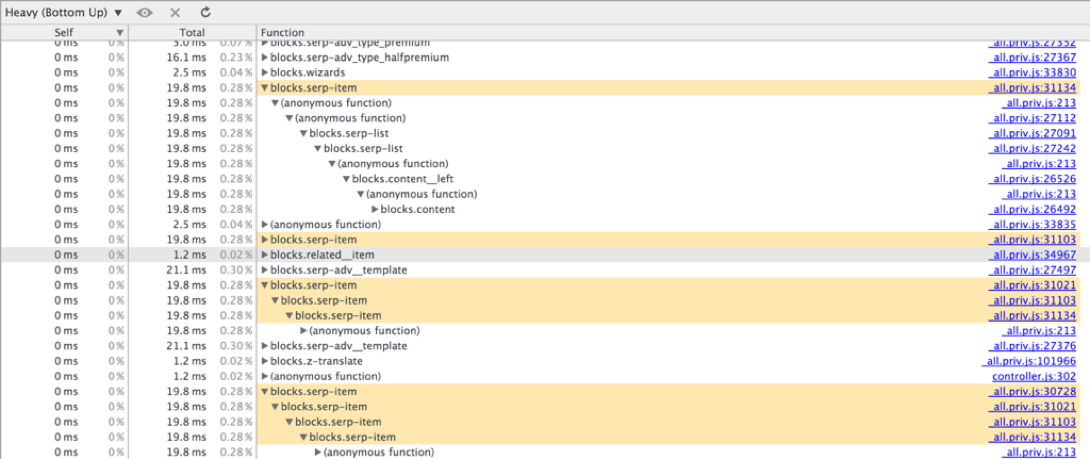This screenshot has height=459, width=1090.
Task: Open the _all.priv.js:27497 source link
Action: (x=1032, y=270)
